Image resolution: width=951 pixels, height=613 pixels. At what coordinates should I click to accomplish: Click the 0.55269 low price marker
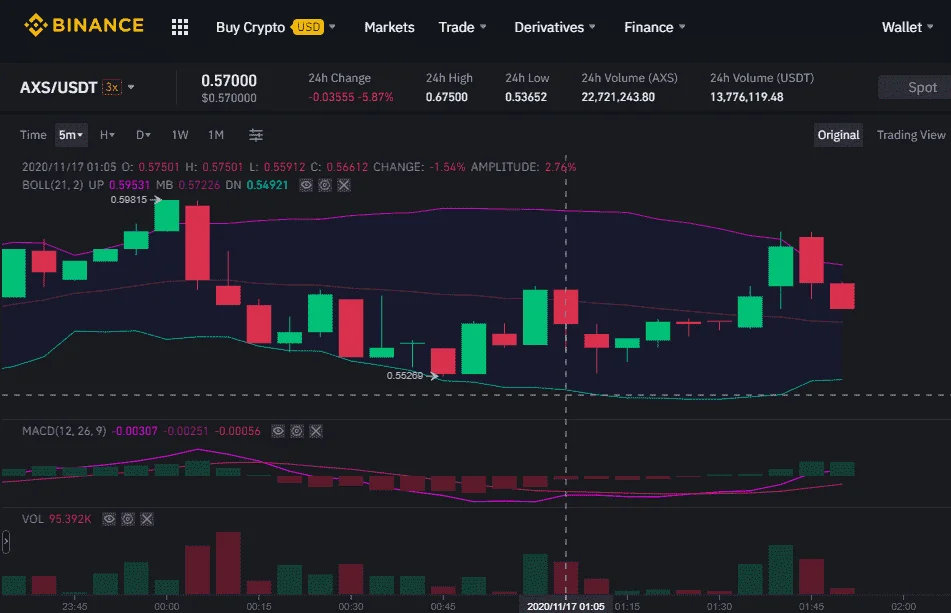(405, 376)
